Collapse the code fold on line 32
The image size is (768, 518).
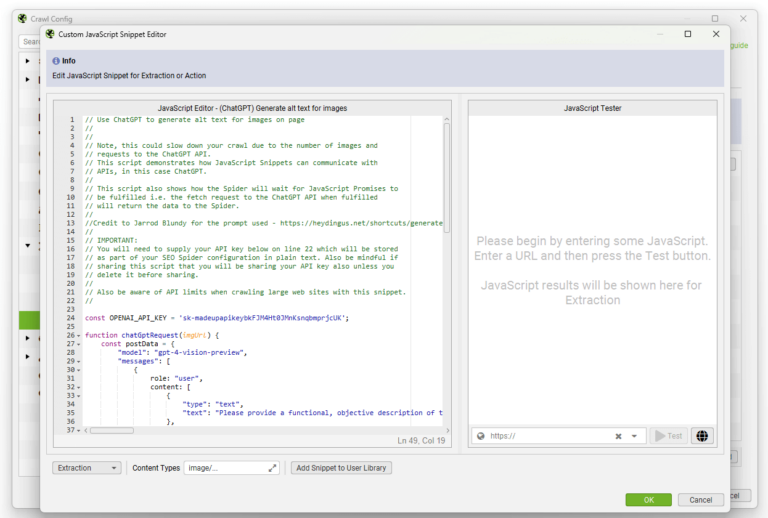click(x=78, y=387)
